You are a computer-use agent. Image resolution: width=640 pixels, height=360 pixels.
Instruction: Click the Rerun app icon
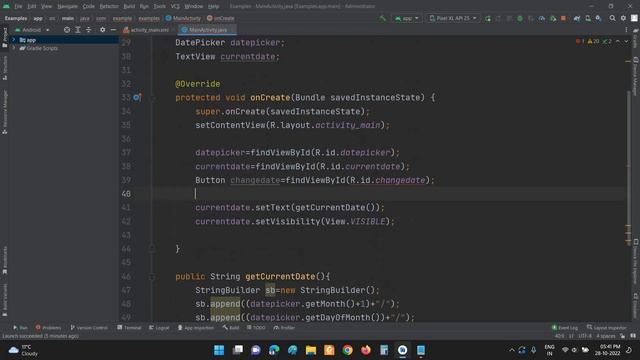click(488, 18)
